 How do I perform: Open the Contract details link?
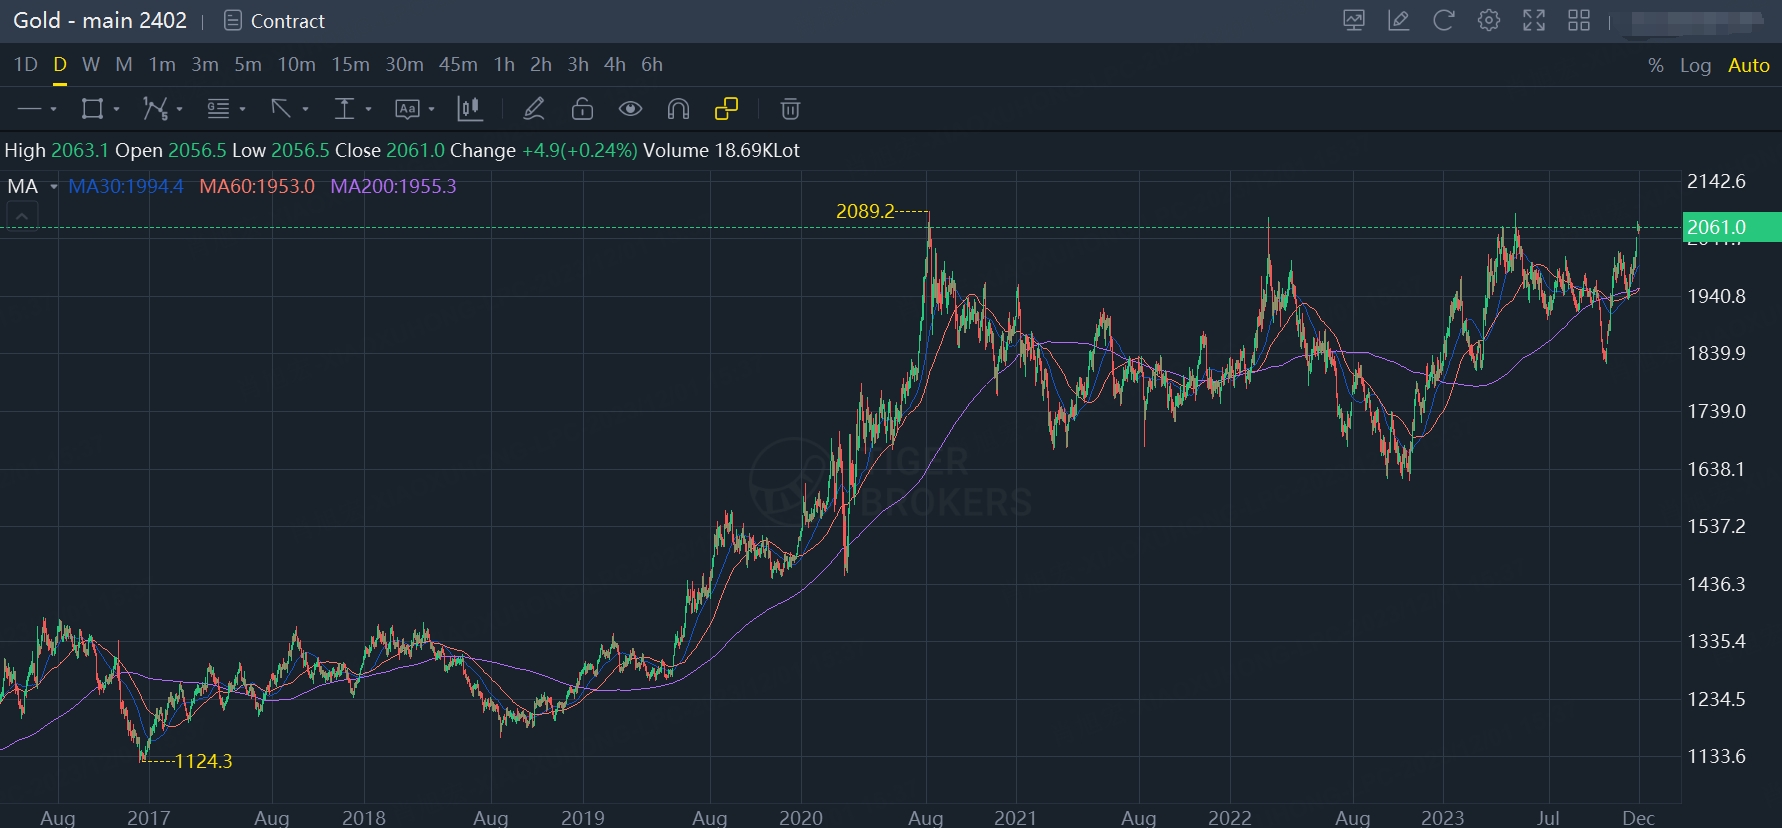(274, 21)
